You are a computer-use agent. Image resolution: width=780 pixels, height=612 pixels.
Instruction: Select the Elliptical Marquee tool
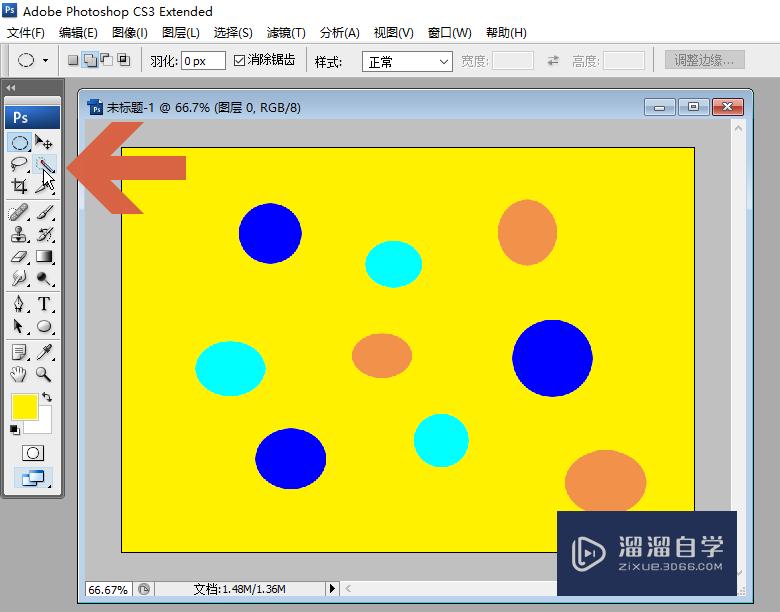[19, 143]
